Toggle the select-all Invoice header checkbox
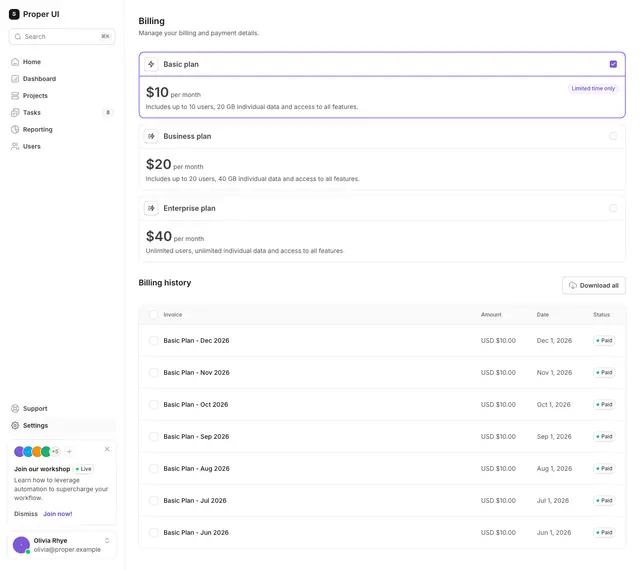 [153, 314]
